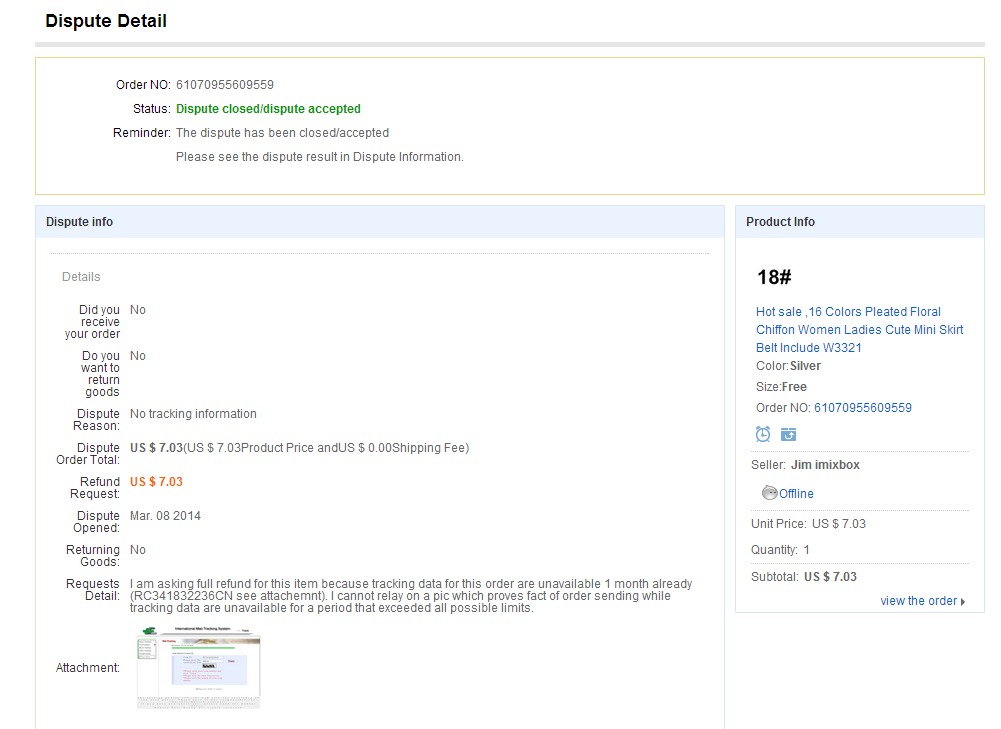
Task: Click the green 'Dispute closed/dispute accepted' status
Action: 268,109
